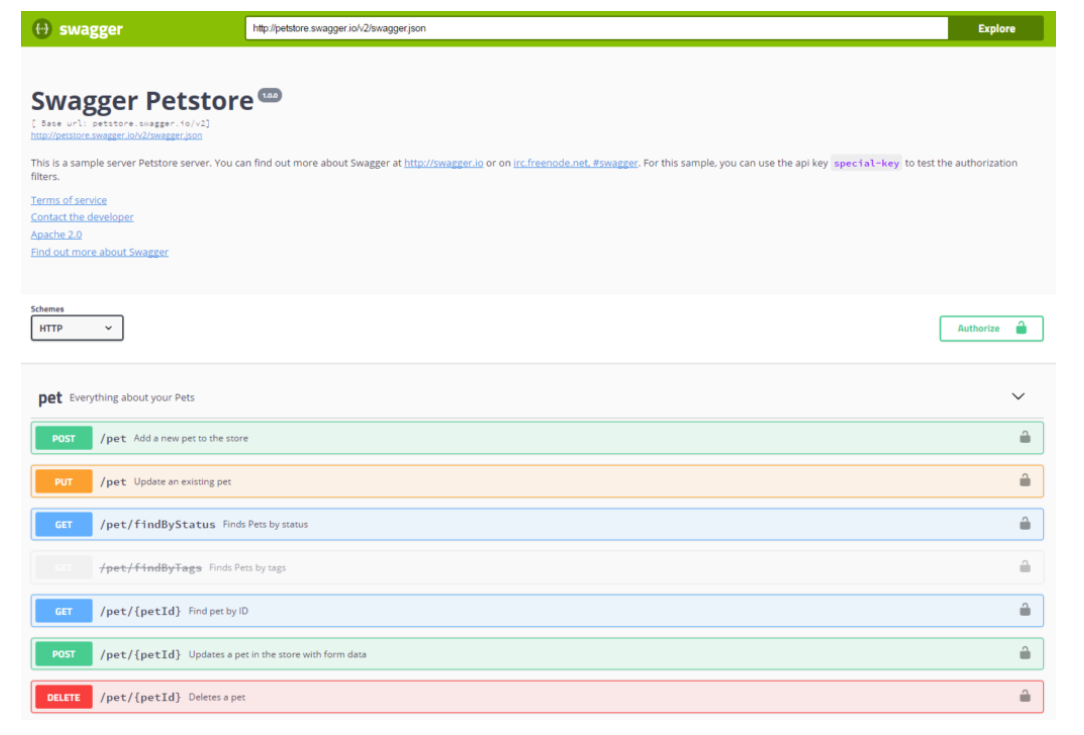Collapse the pet section with the chevron

point(1018,396)
